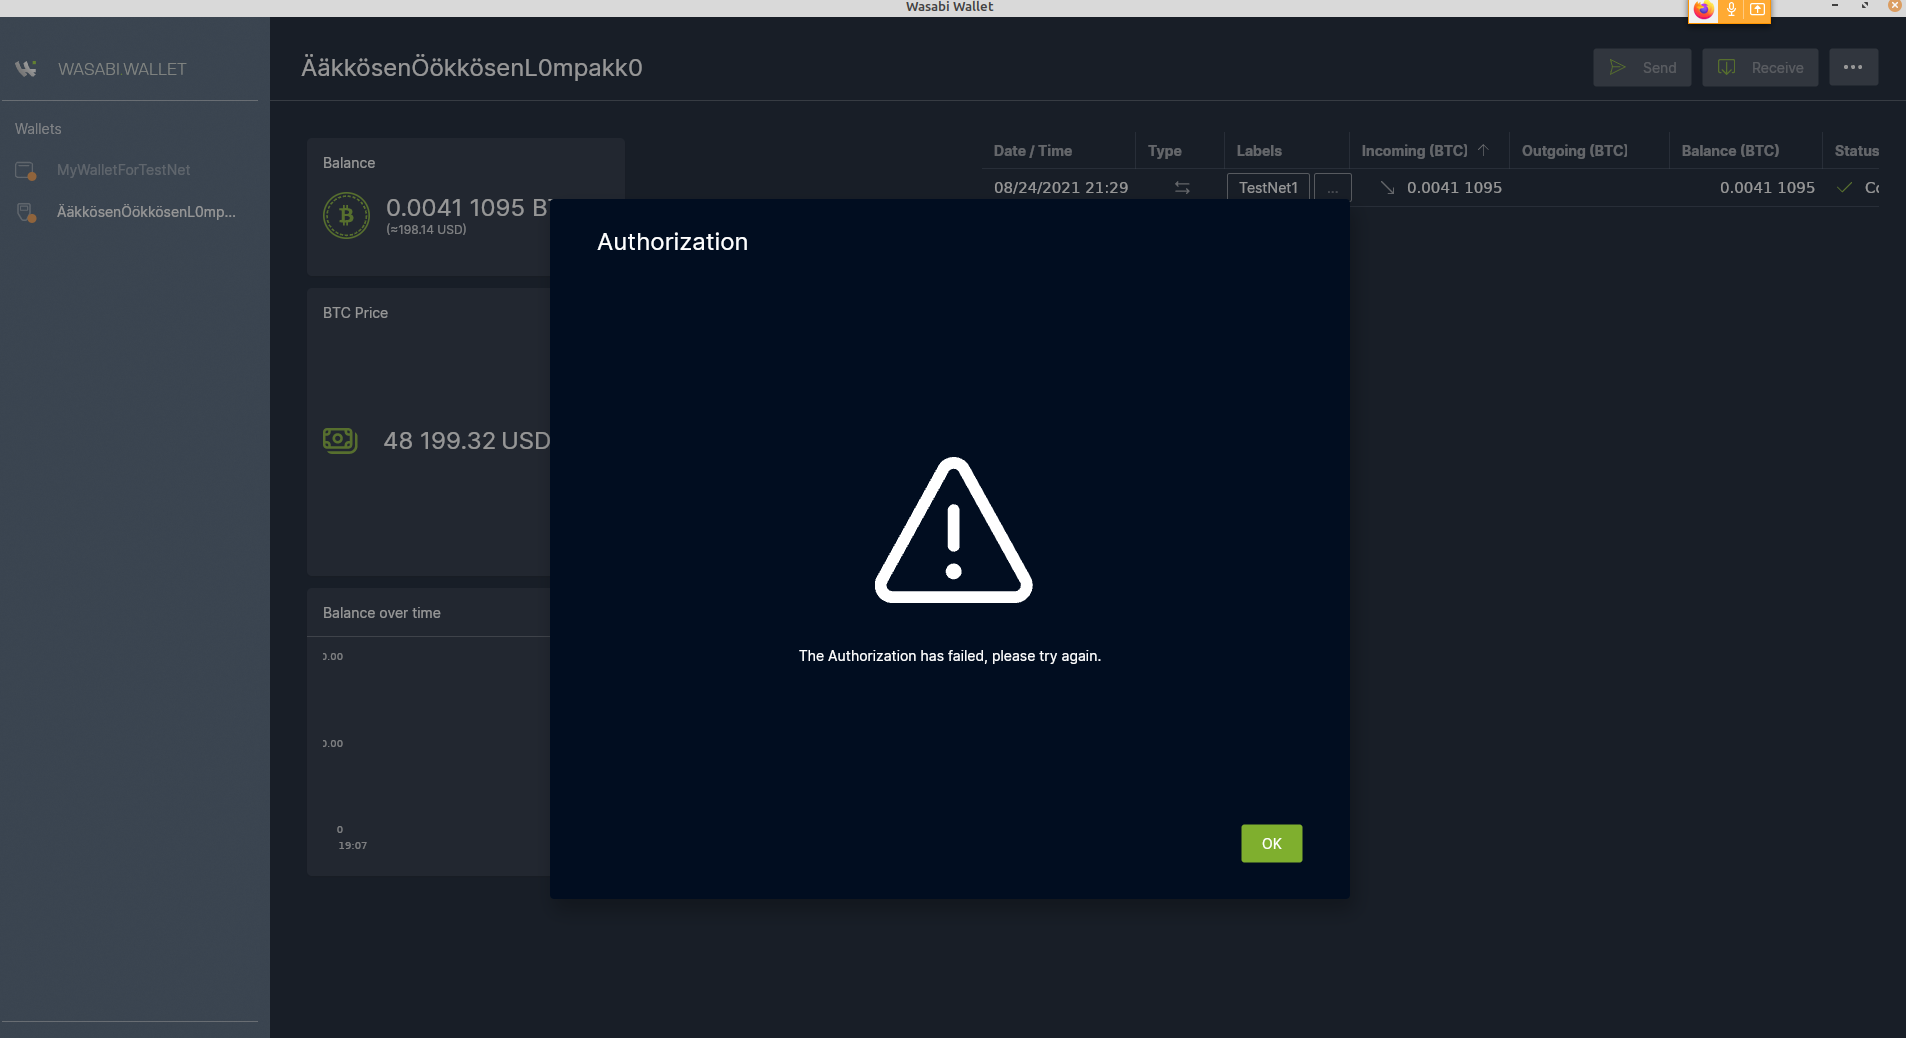
Task: Click the transfer type arrows icon in transaction row
Action: pos(1182,187)
